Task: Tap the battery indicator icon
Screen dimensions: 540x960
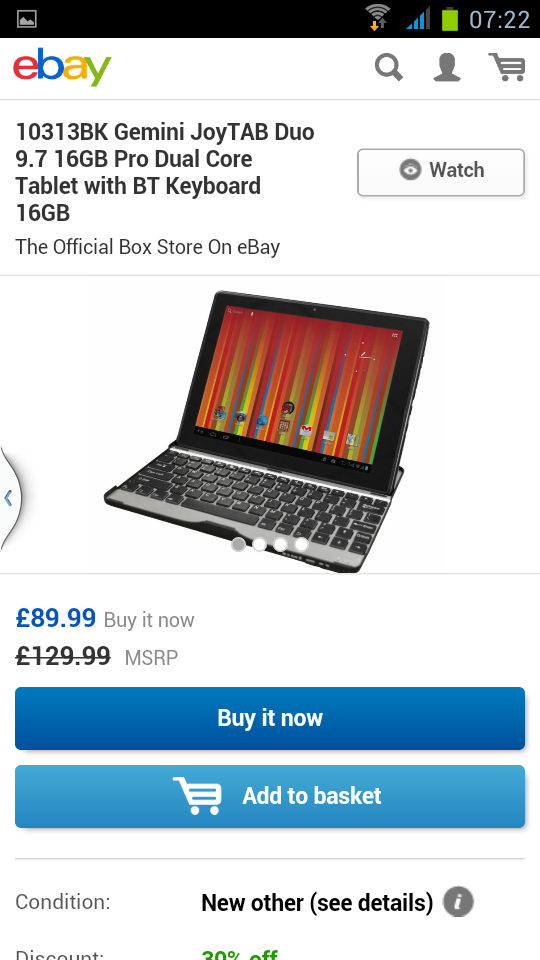Action: click(450, 18)
